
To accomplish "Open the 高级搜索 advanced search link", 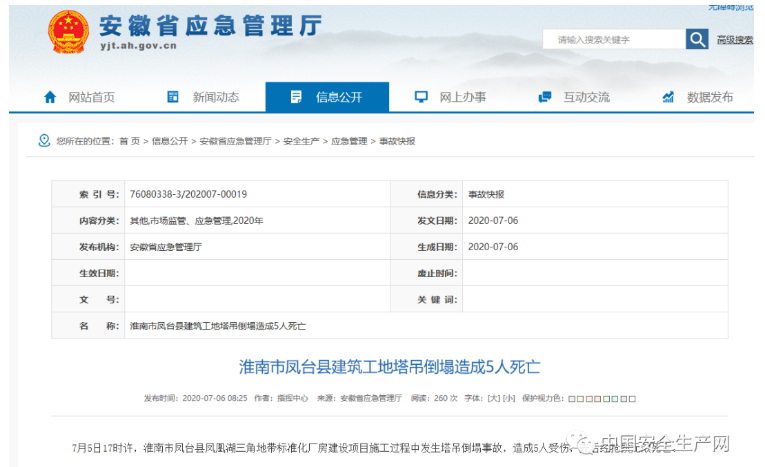I will click(734, 40).
